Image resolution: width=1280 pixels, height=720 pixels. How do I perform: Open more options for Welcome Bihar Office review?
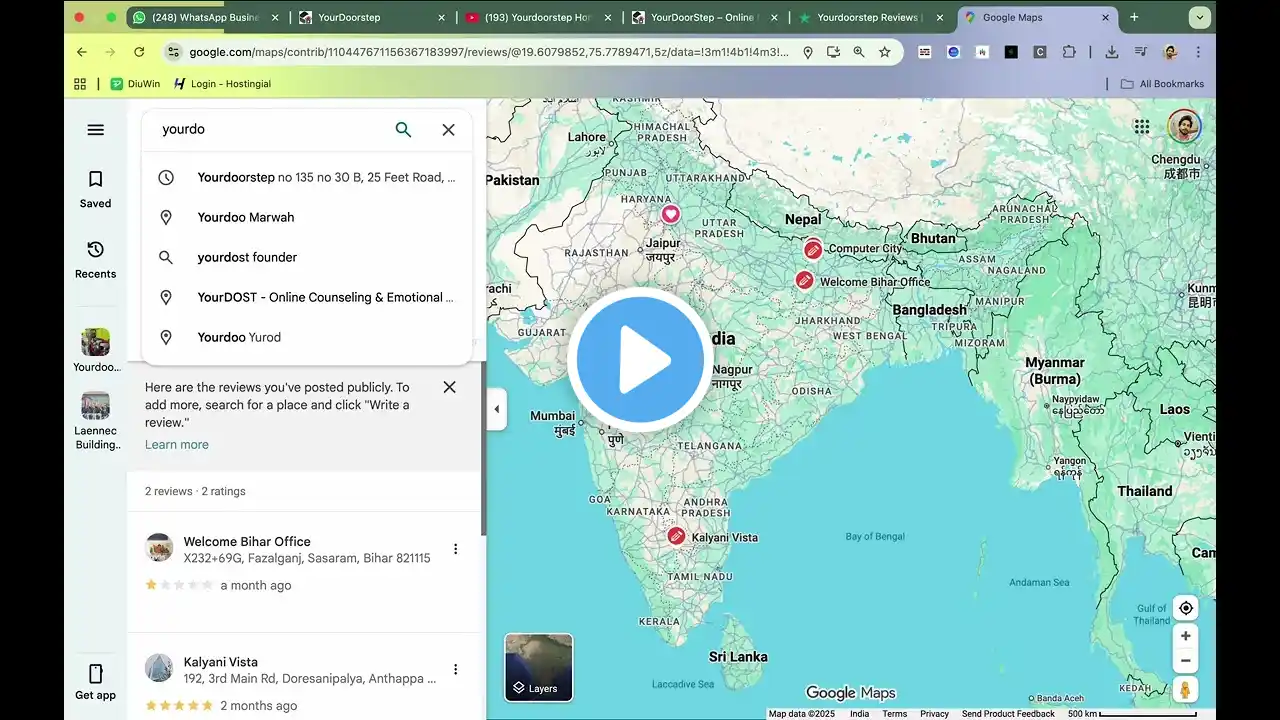click(x=455, y=549)
